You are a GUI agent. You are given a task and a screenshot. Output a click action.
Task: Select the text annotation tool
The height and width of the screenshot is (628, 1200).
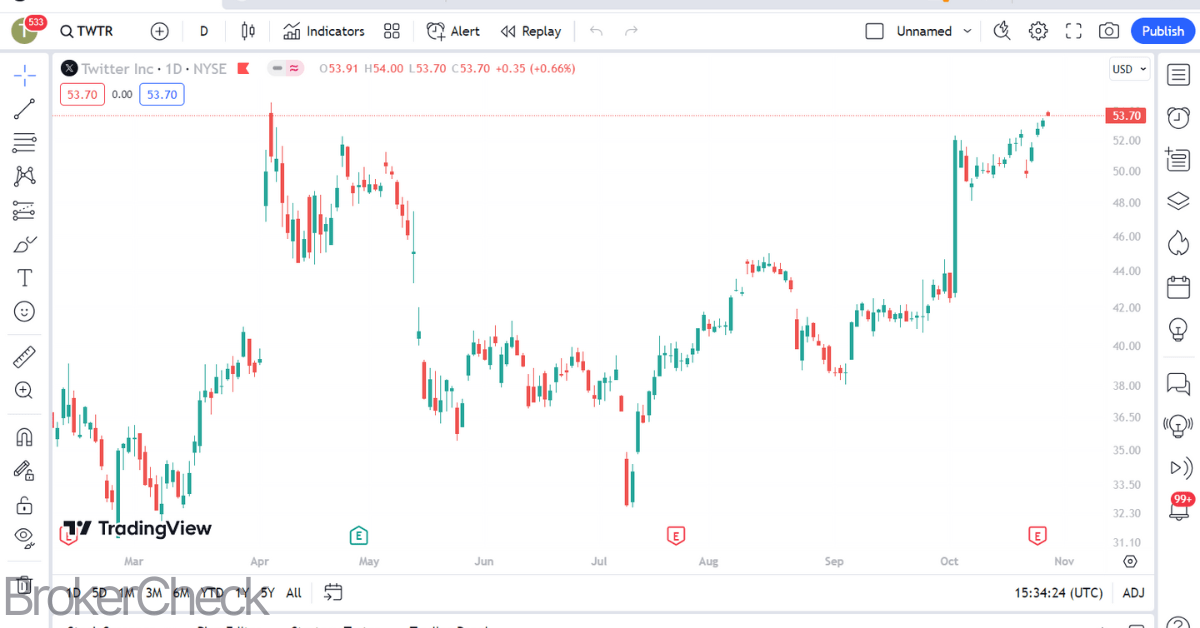point(25,278)
